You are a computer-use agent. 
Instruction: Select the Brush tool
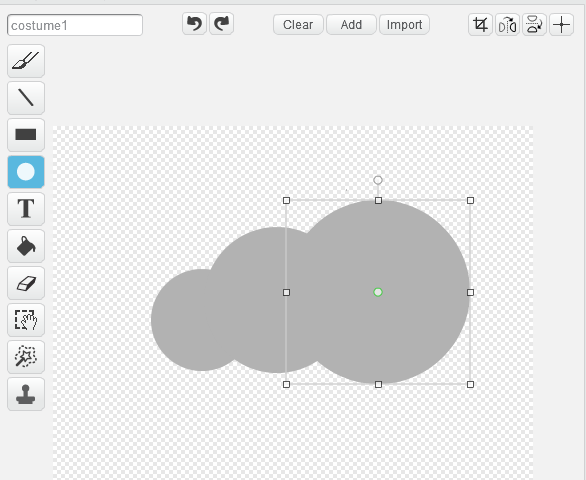tap(26, 61)
